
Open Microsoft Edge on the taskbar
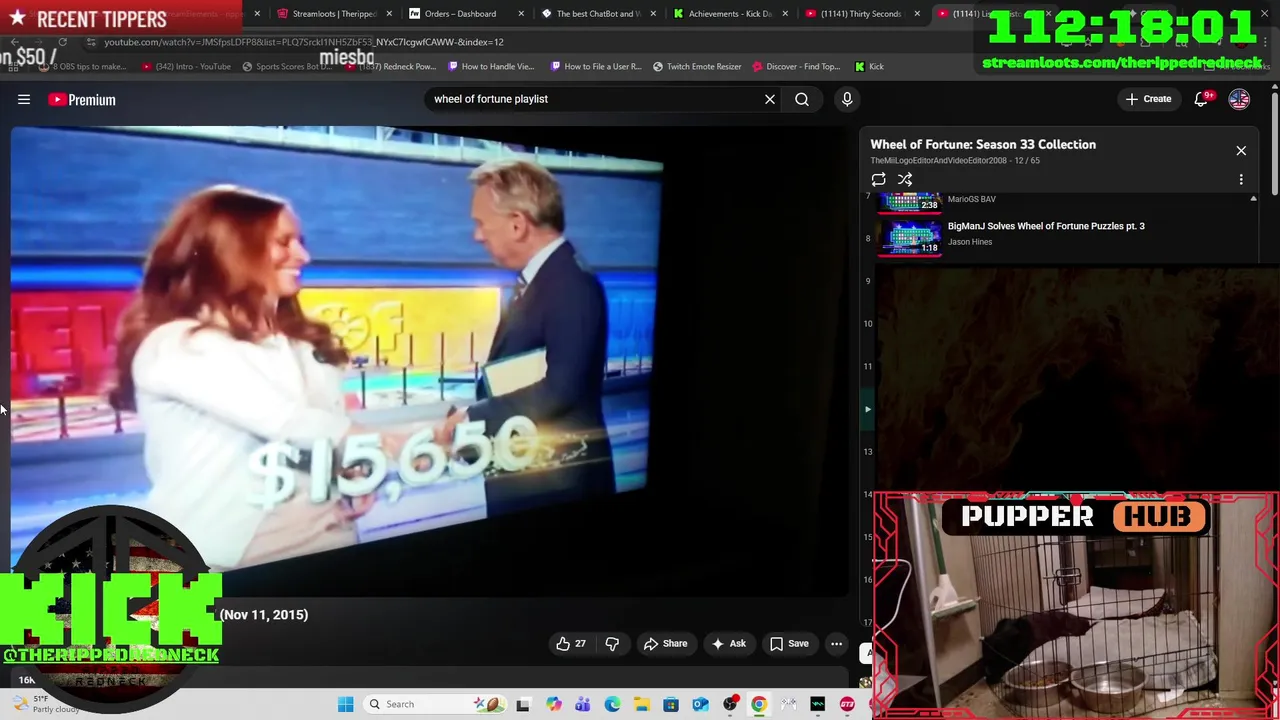pos(612,705)
